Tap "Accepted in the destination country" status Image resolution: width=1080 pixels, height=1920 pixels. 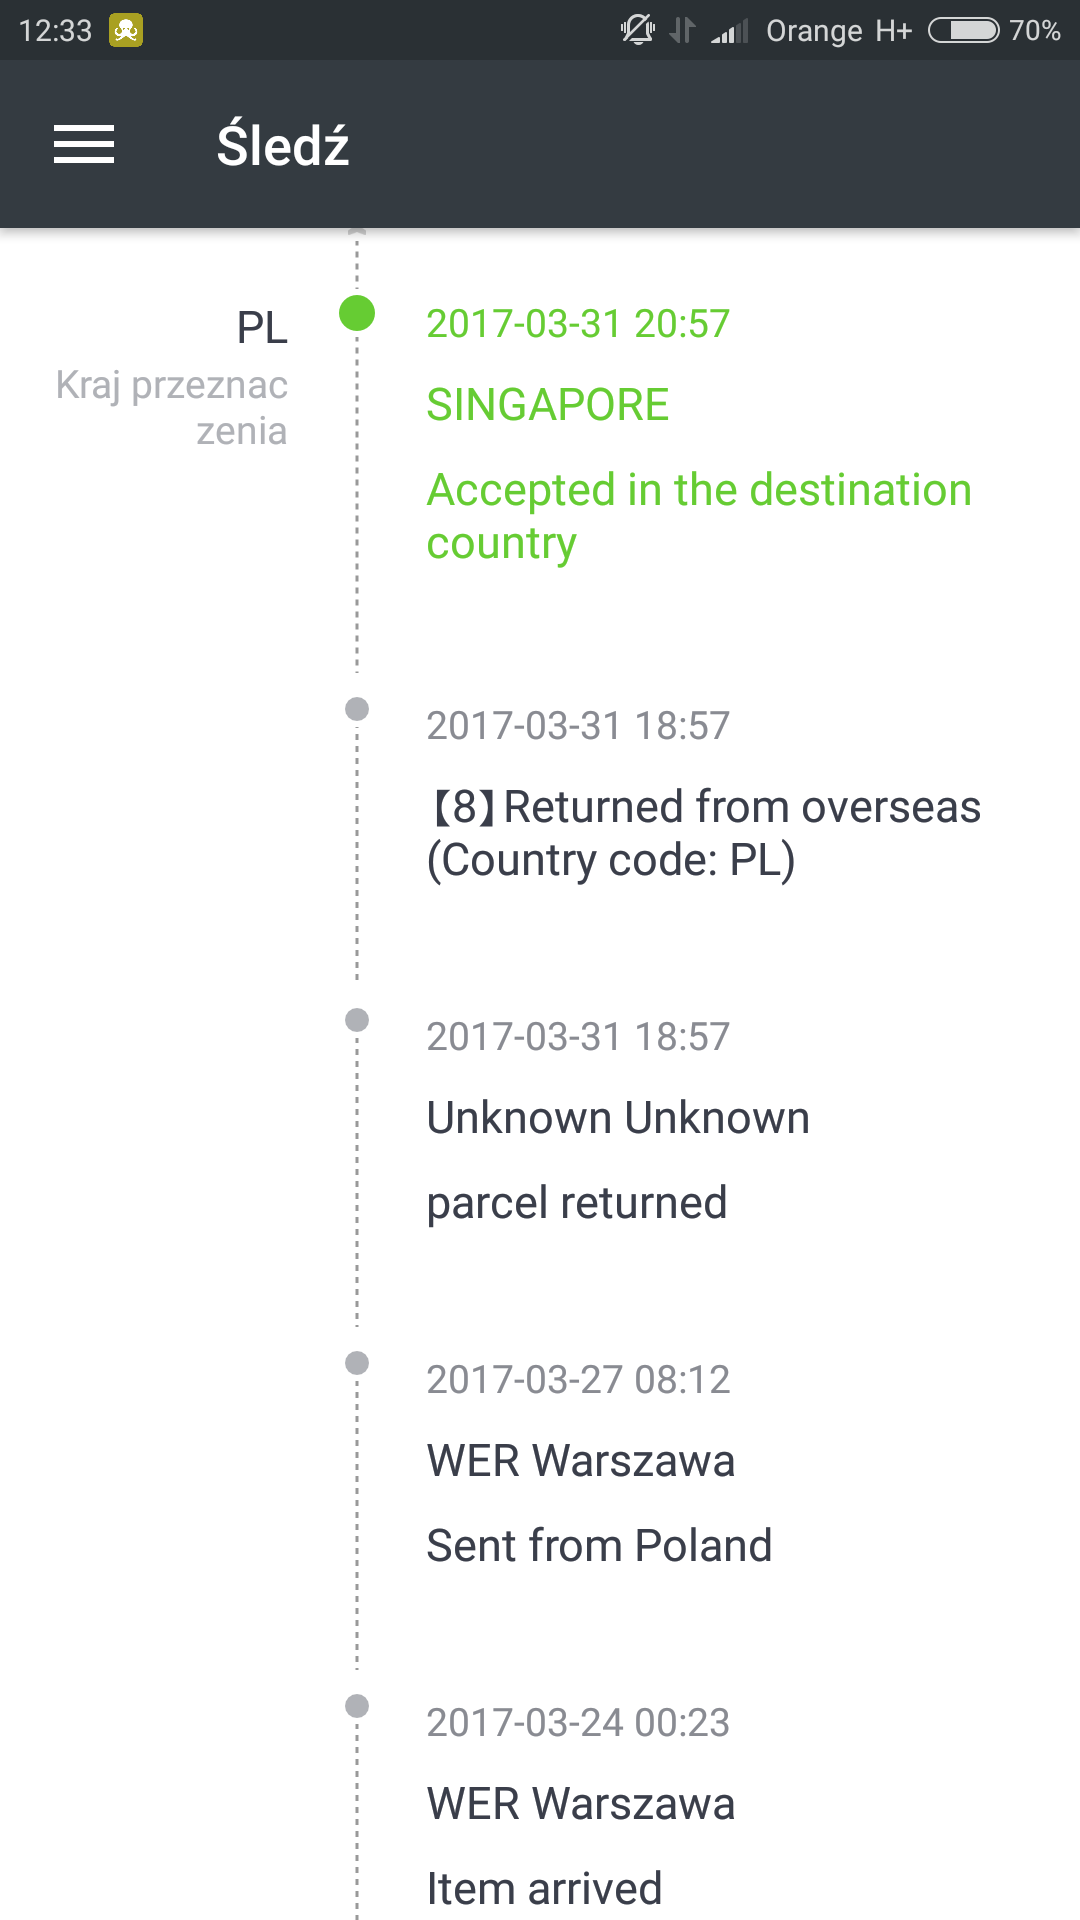(x=699, y=516)
